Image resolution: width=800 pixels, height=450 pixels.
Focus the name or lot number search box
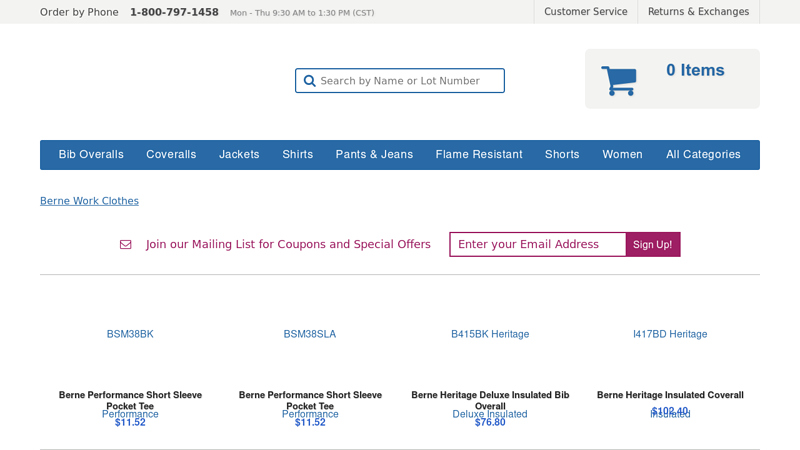coord(400,81)
